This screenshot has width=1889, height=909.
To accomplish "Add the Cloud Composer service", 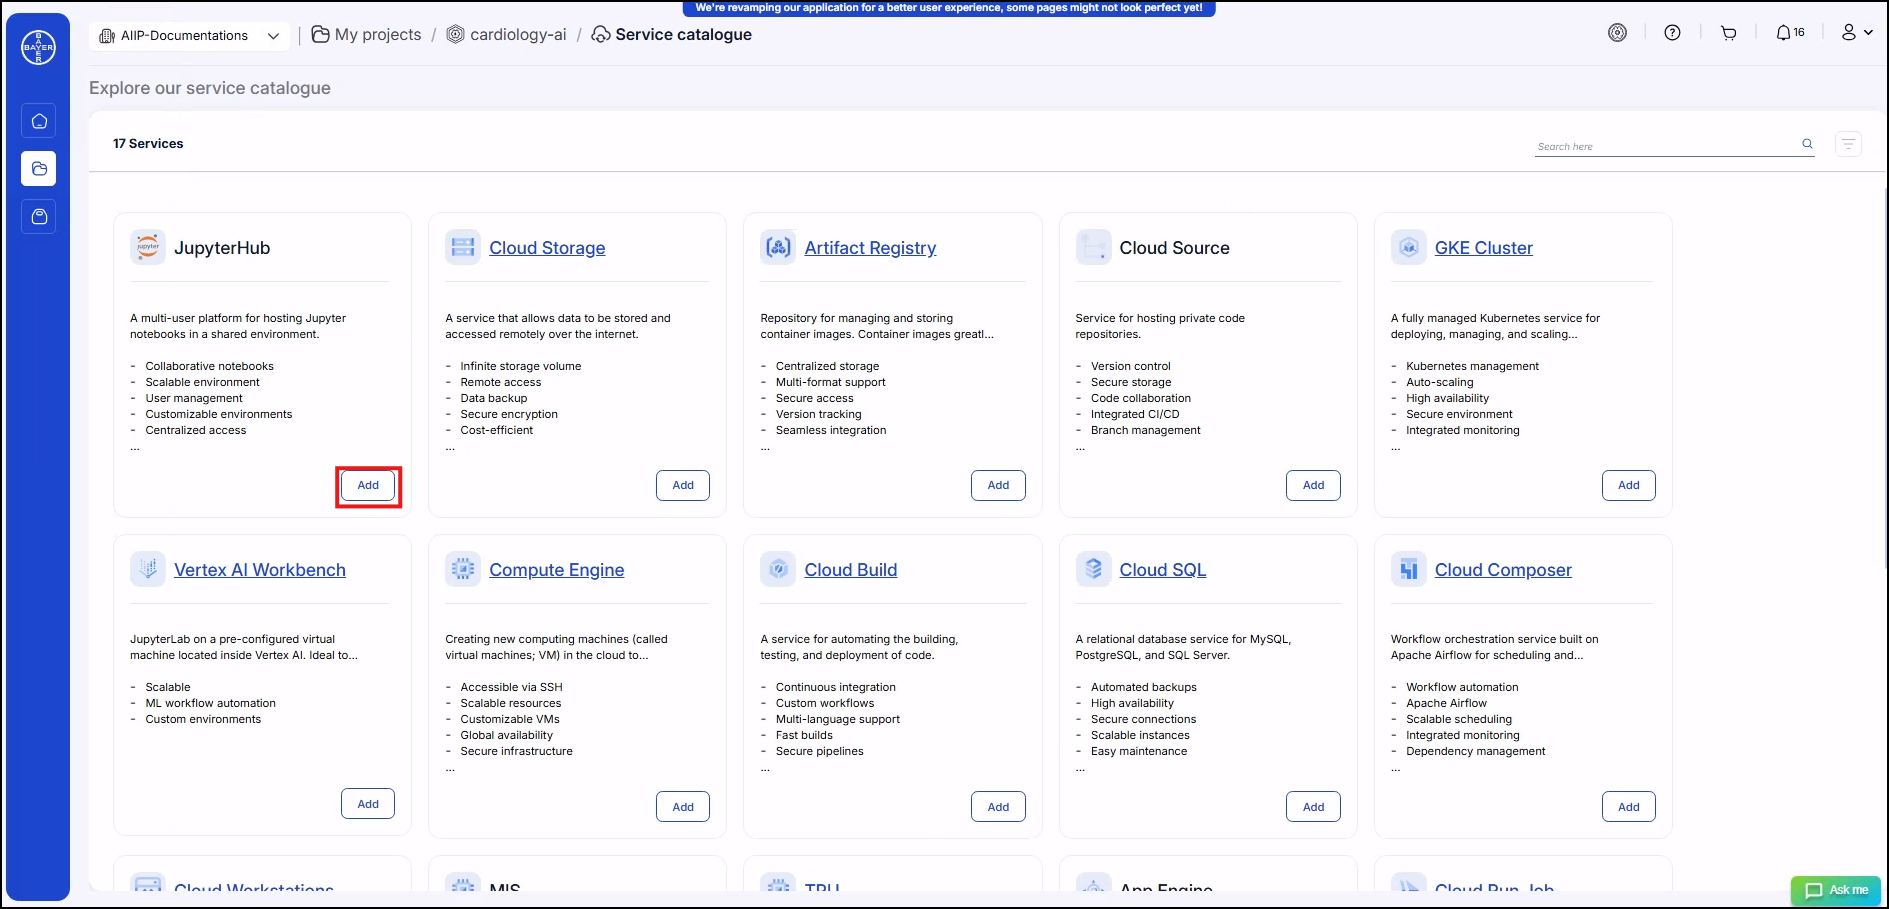I will coord(1628,807).
